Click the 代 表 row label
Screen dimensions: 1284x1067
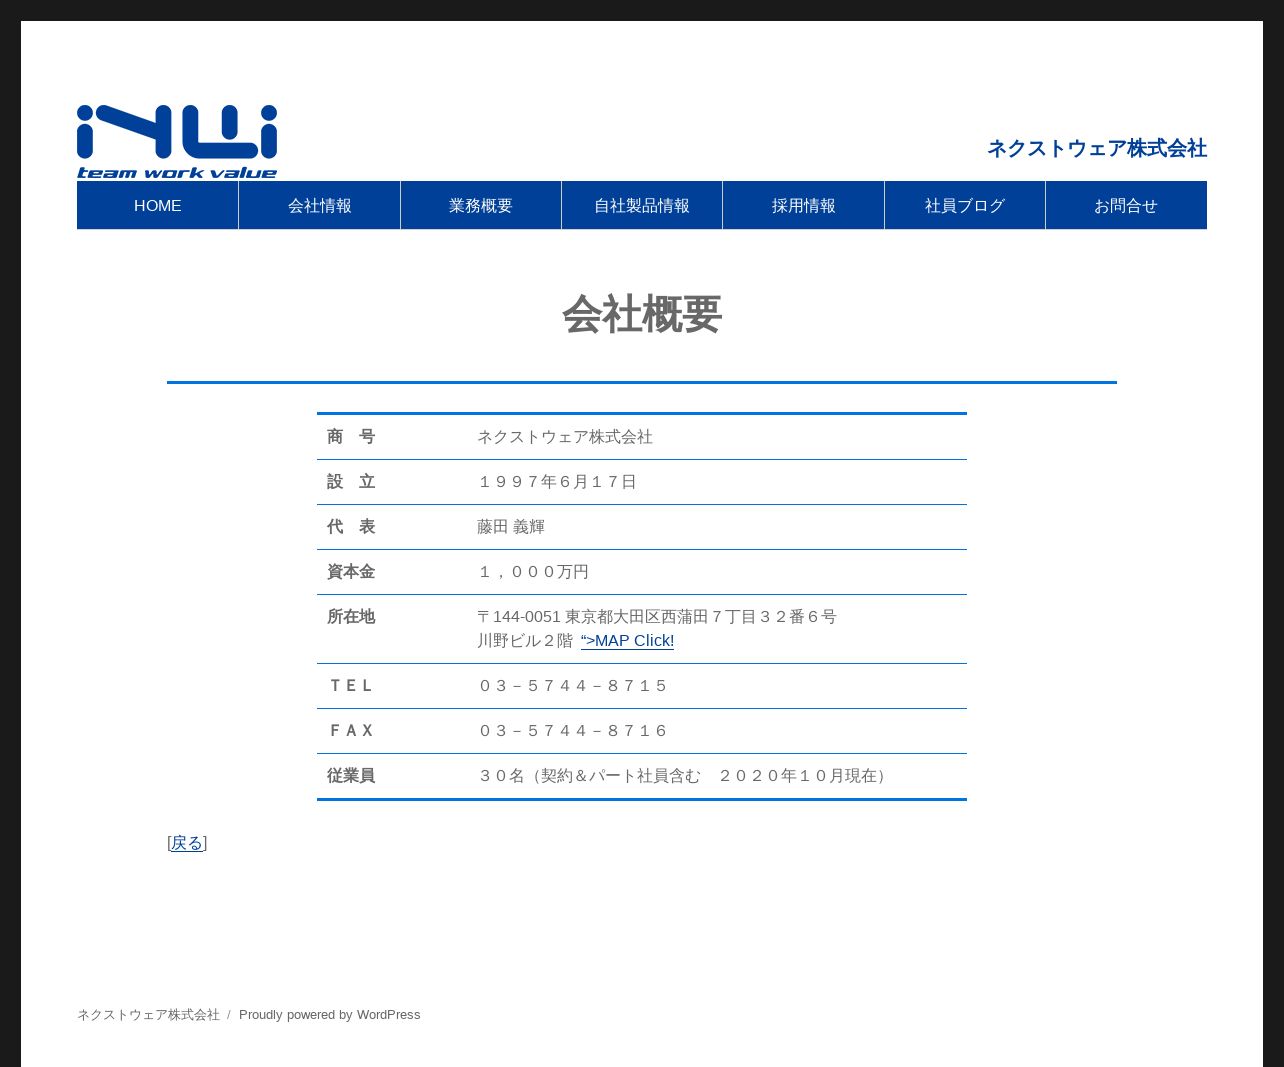tap(351, 527)
